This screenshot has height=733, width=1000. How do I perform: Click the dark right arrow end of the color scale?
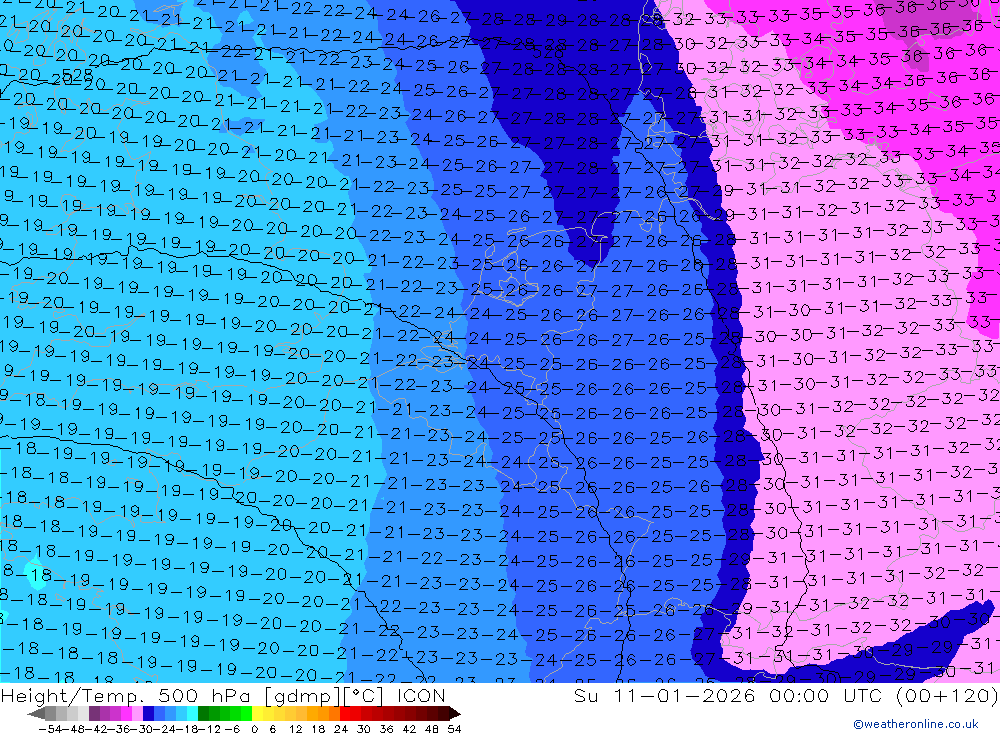455,714
